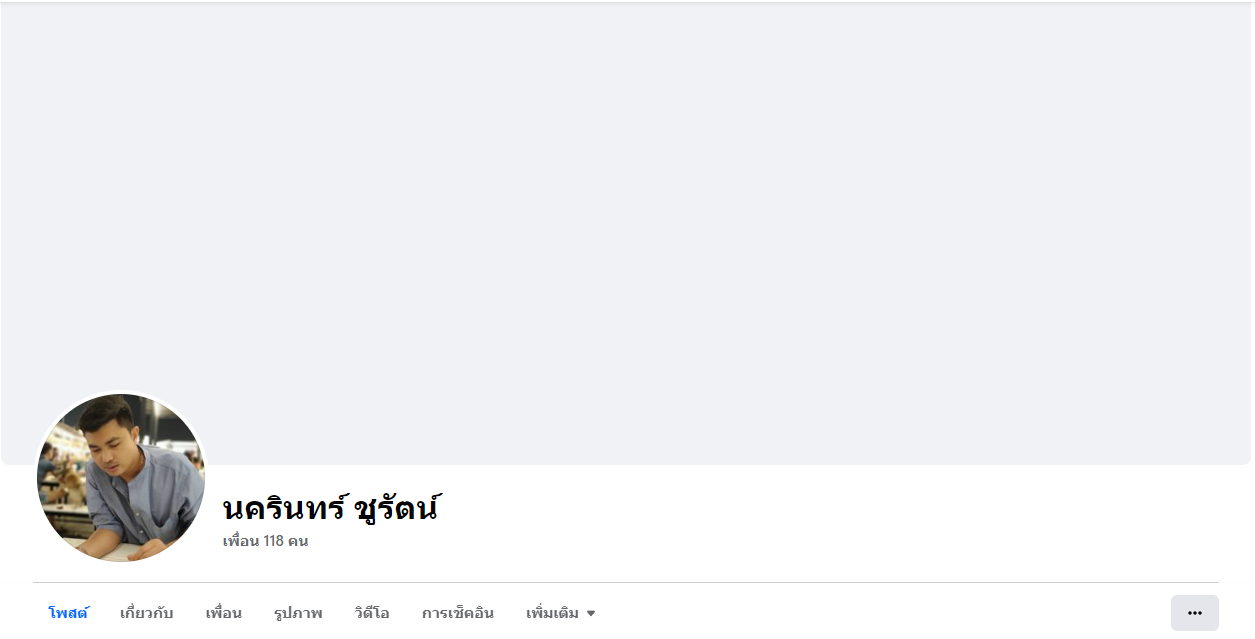Open the About section labeled เกี่ยวกับ

[146, 613]
